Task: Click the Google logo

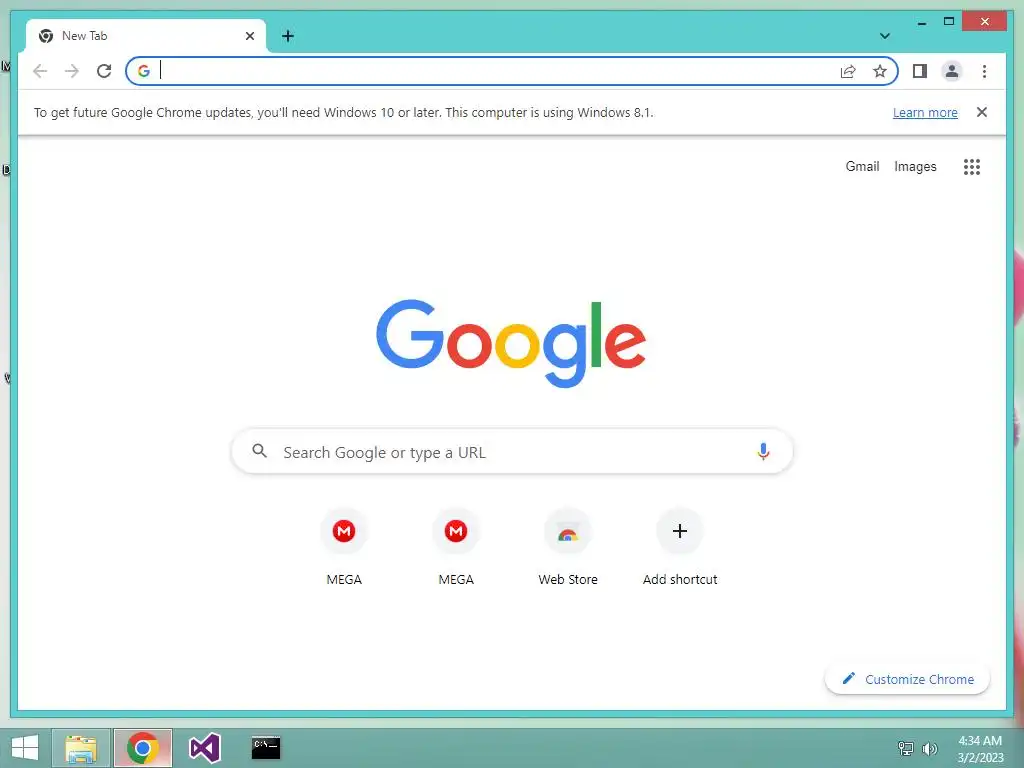Action: pyautogui.click(x=511, y=344)
